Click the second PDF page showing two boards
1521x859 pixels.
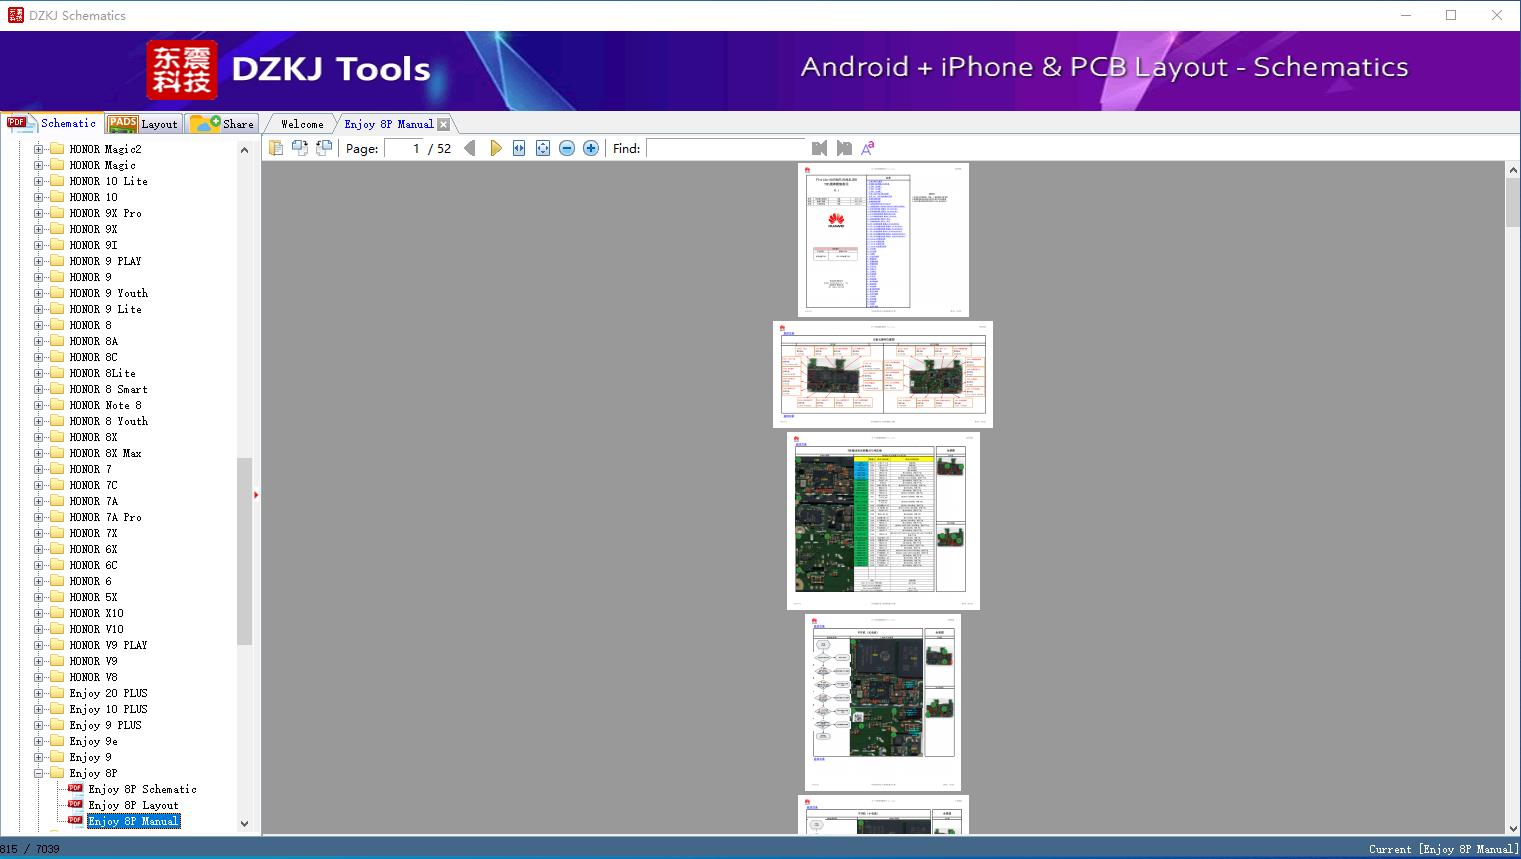coord(883,374)
